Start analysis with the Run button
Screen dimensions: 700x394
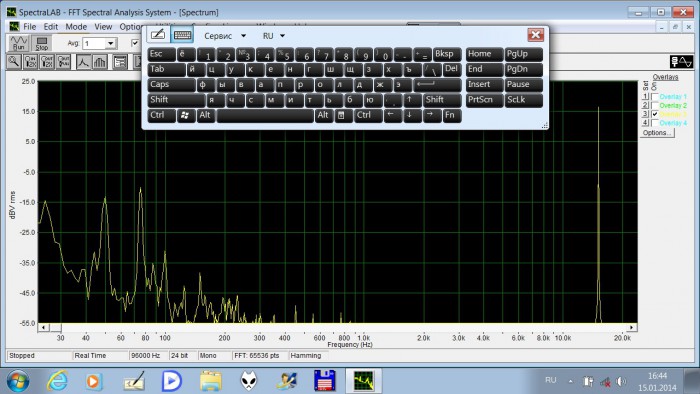pos(18,43)
